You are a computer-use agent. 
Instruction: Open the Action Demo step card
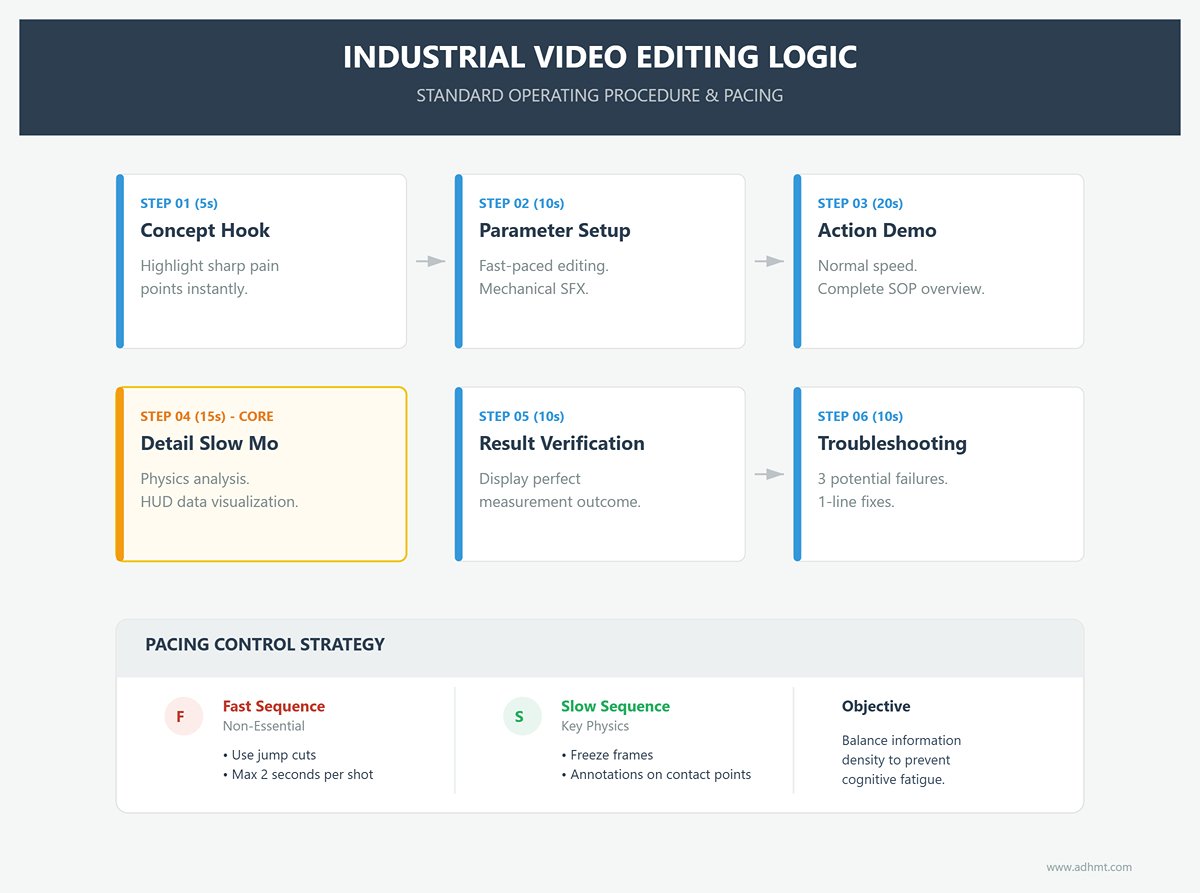point(939,261)
